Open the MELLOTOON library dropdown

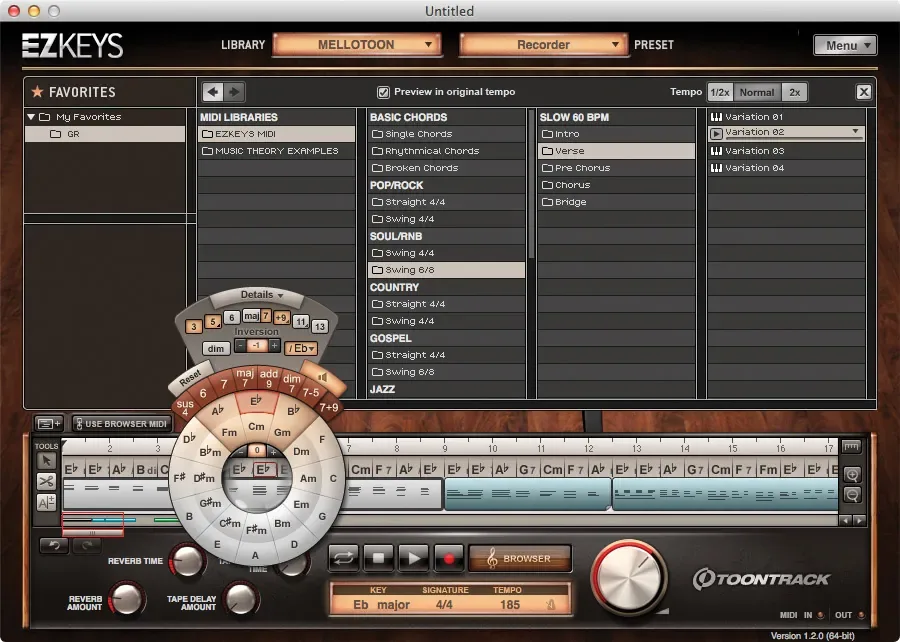tap(356, 45)
